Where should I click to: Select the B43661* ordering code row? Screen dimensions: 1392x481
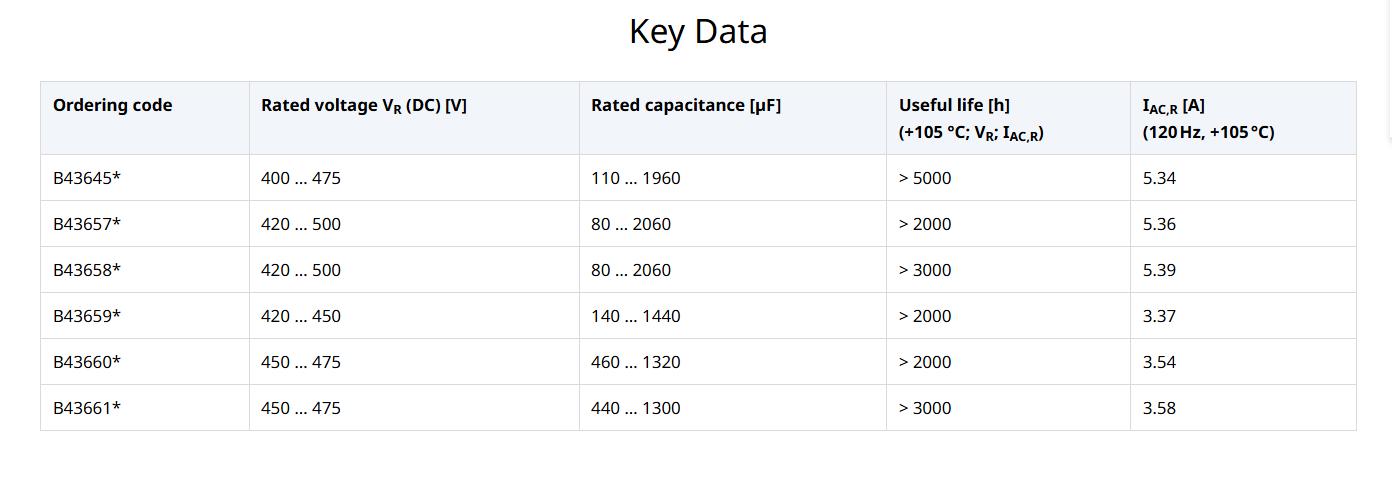[698, 408]
